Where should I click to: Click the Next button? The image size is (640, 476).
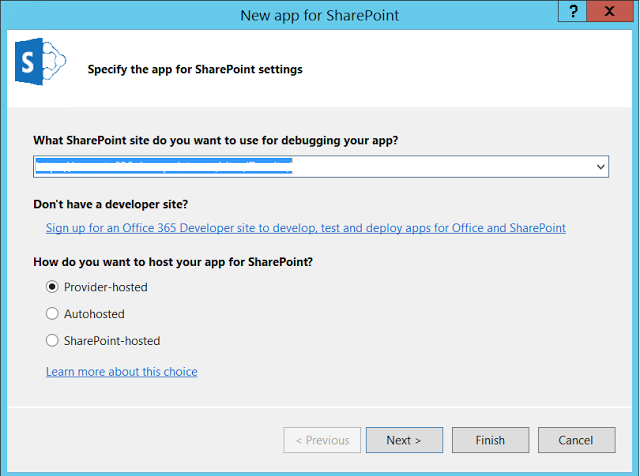[x=404, y=440]
